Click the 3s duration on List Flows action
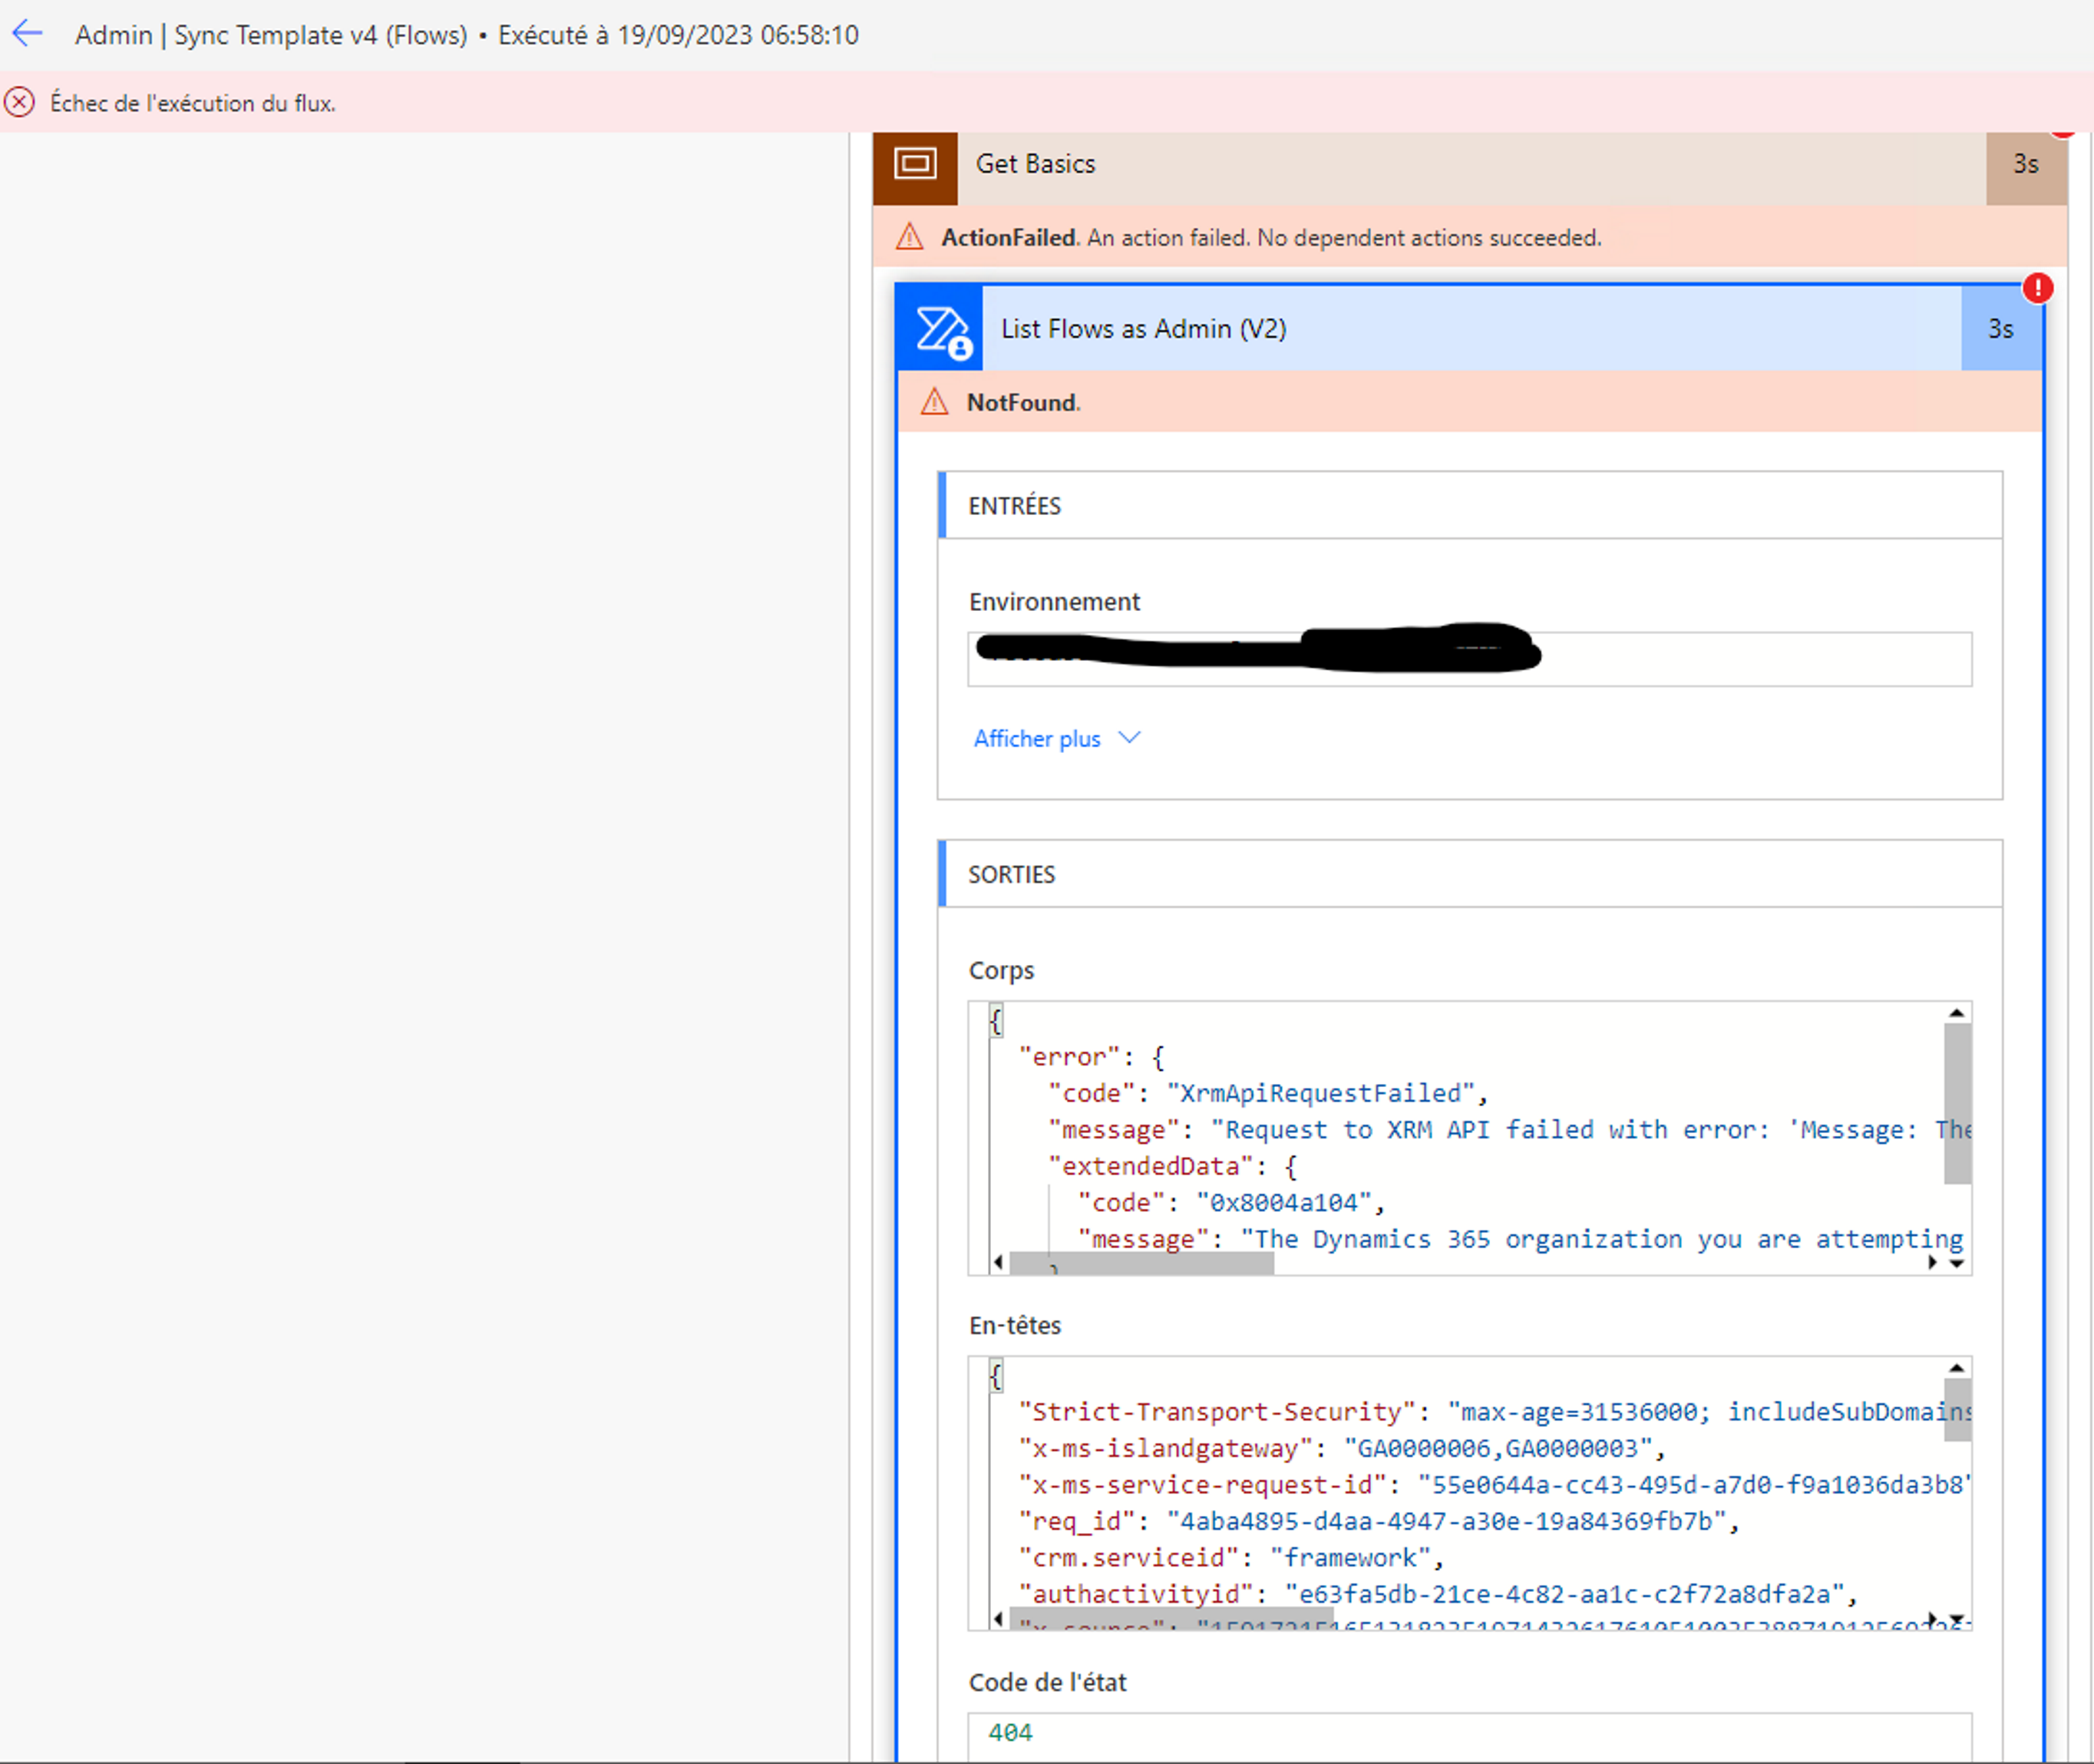Image resolution: width=2094 pixels, height=1764 pixels. click(x=2000, y=329)
